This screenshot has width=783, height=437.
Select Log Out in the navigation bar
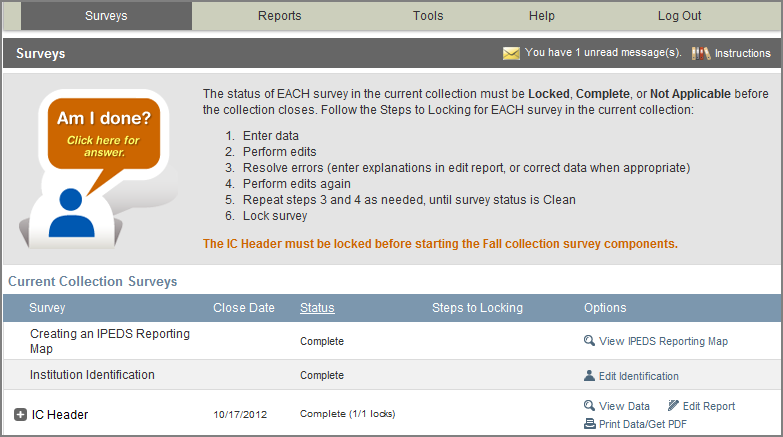pyautogui.click(x=679, y=16)
